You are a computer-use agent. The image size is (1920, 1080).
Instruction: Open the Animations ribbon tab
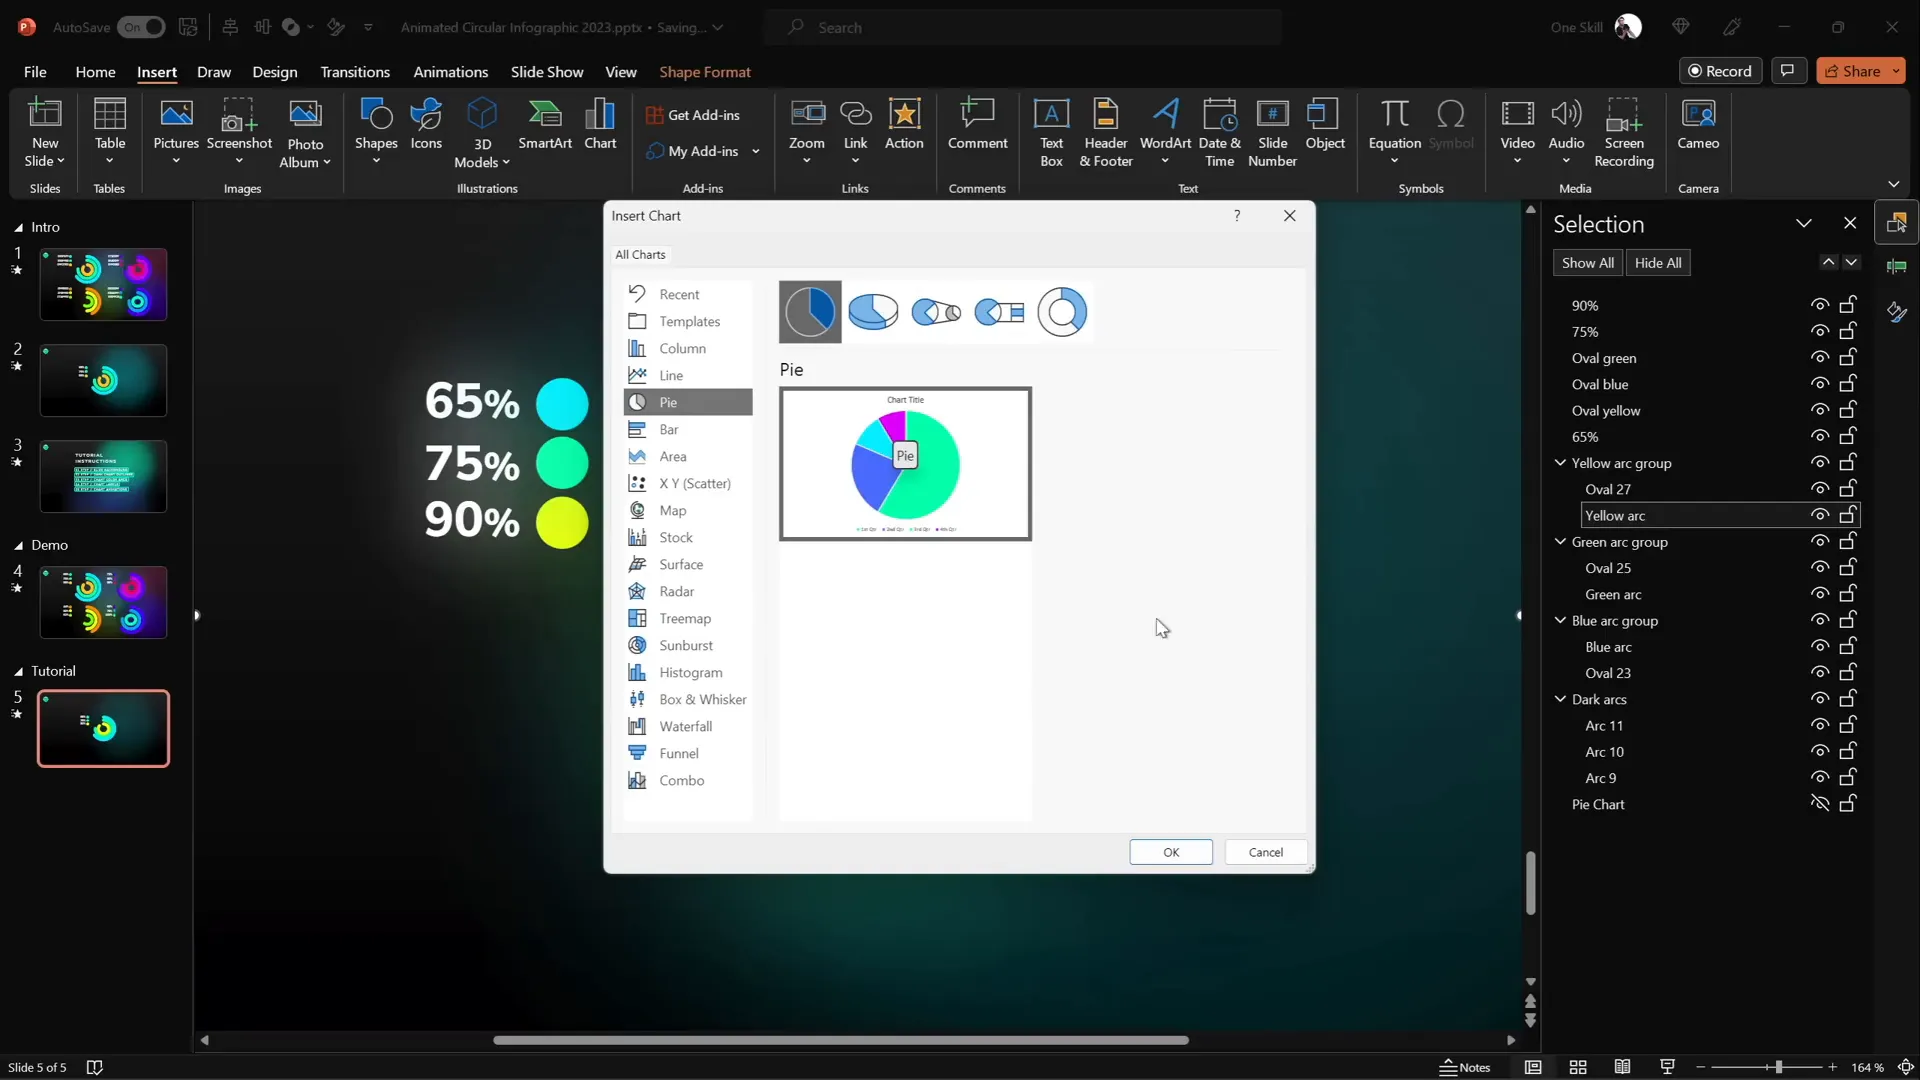click(451, 72)
